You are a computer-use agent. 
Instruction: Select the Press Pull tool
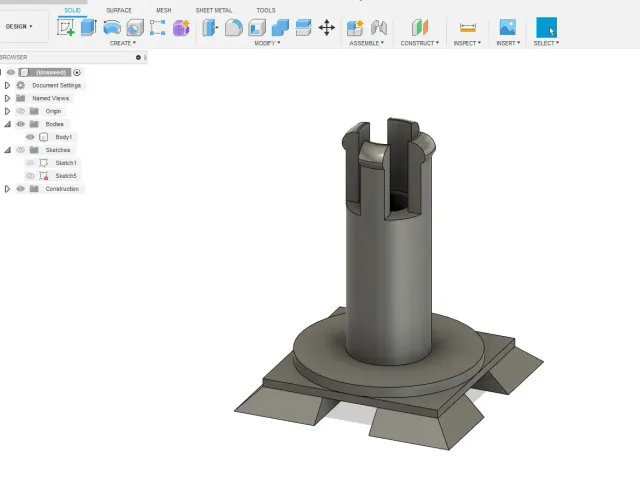(x=210, y=28)
